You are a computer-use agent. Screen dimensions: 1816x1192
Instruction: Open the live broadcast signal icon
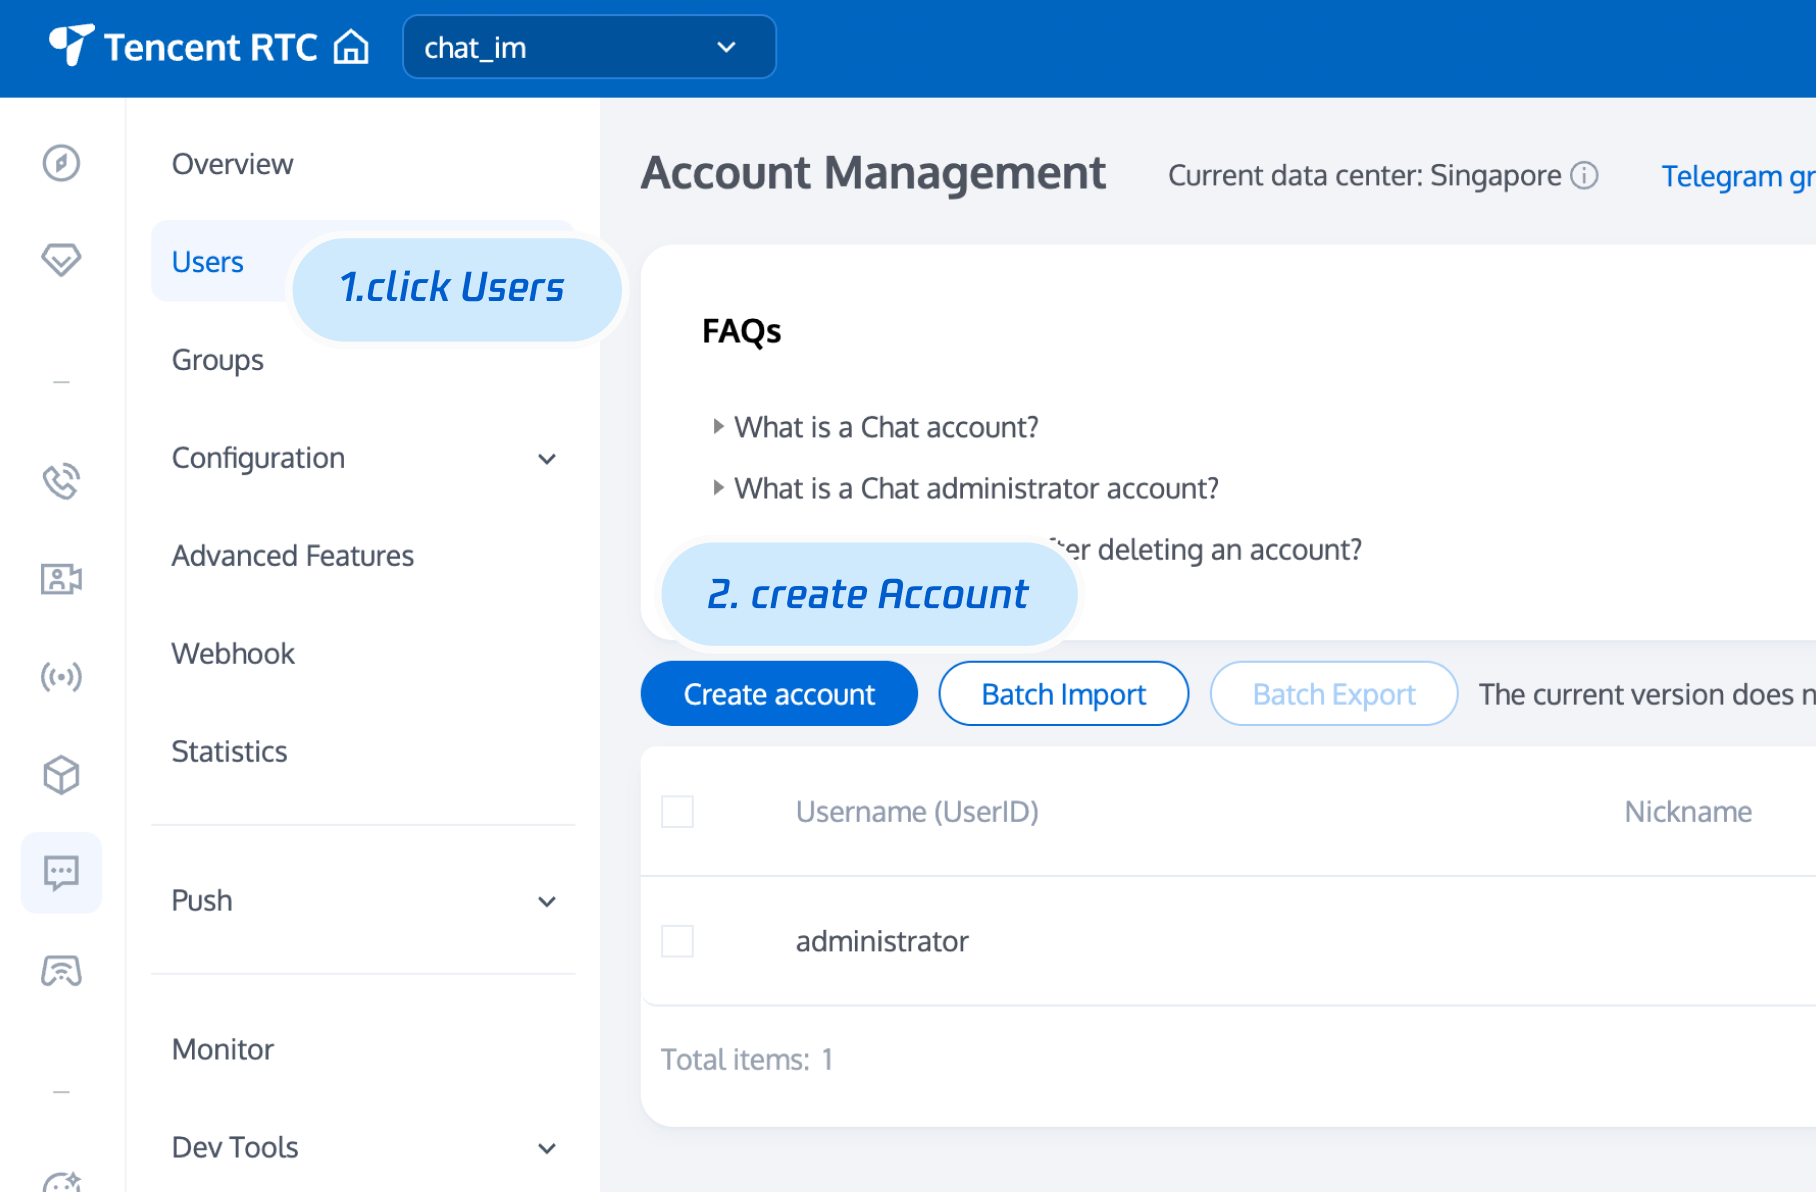(x=61, y=677)
